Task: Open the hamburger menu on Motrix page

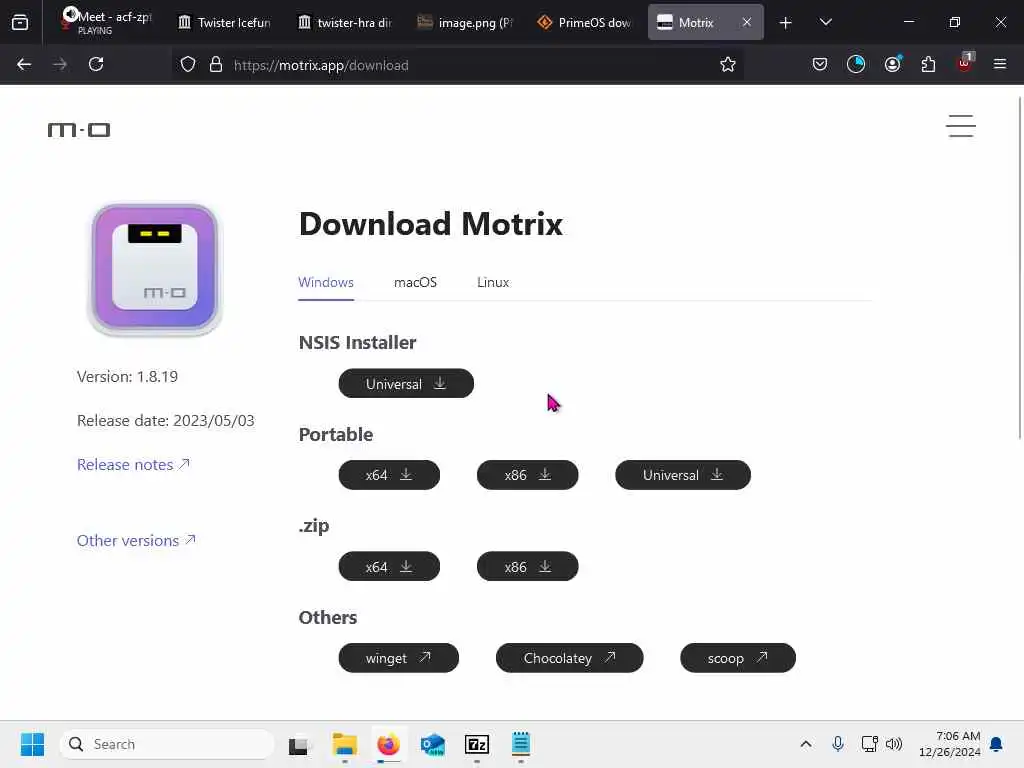Action: point(961,126)
